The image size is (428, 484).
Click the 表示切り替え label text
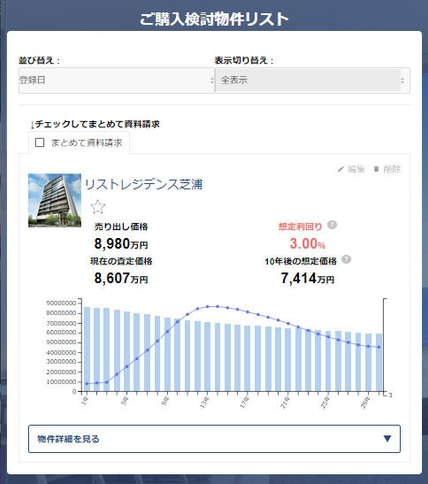click(244, 60)
